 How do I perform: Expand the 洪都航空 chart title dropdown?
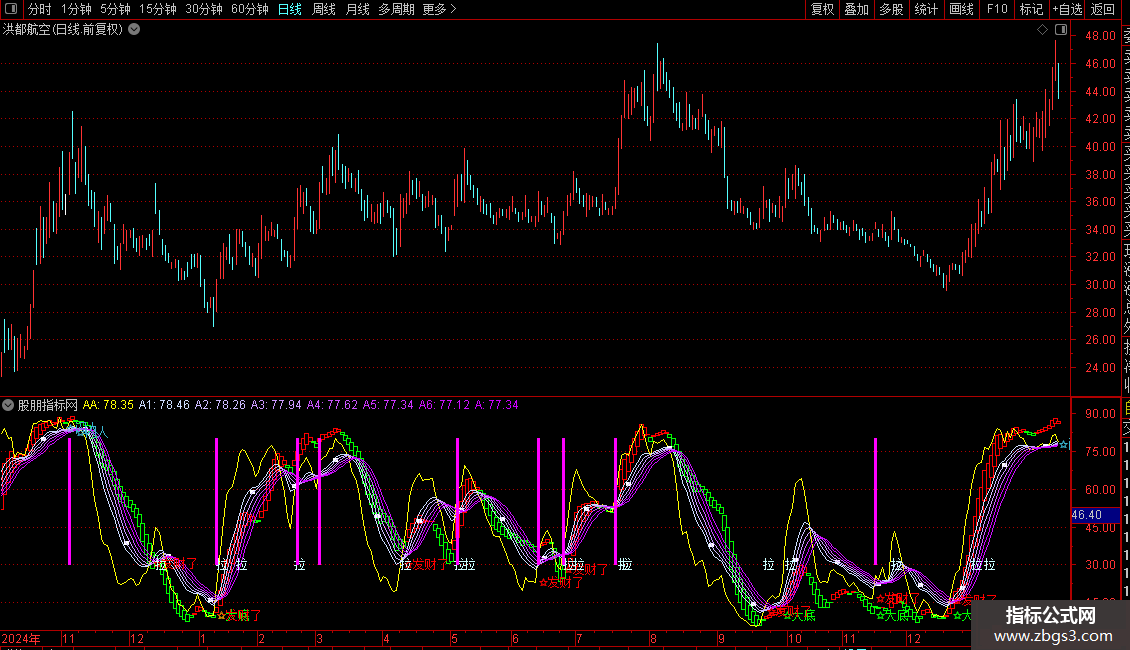(134, 30)
